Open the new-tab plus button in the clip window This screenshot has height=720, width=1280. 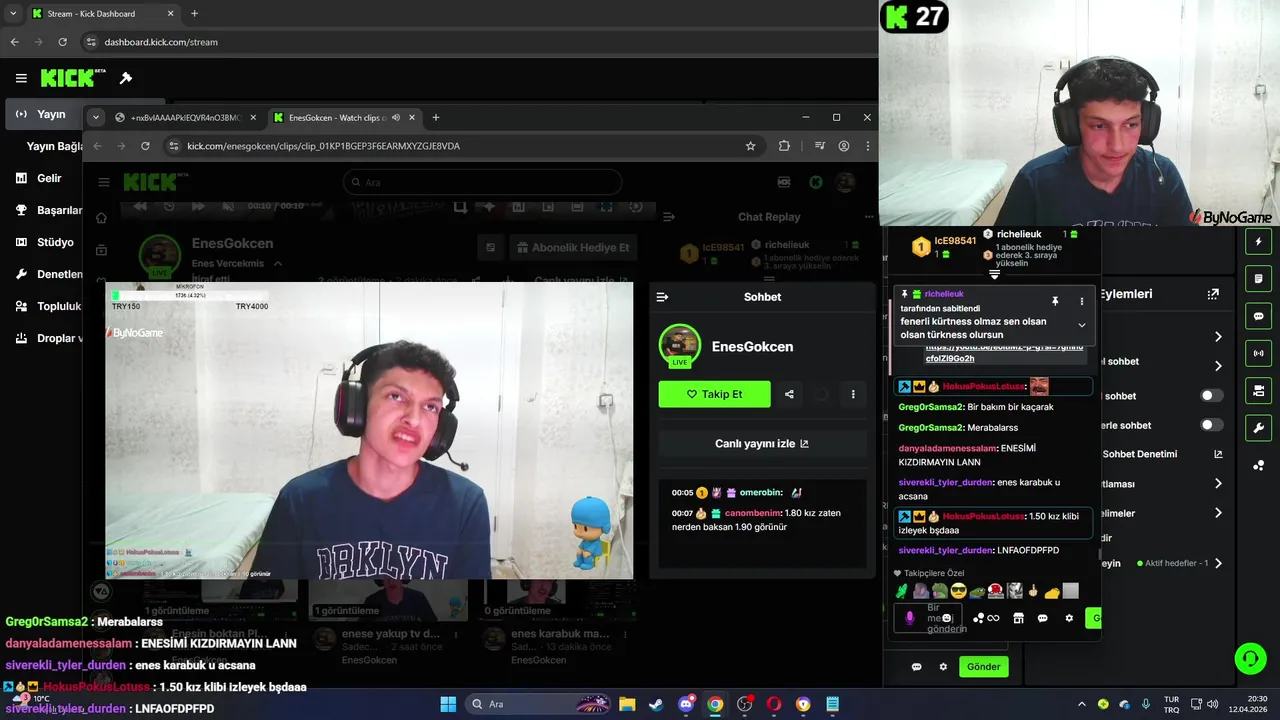coord(435,117)
